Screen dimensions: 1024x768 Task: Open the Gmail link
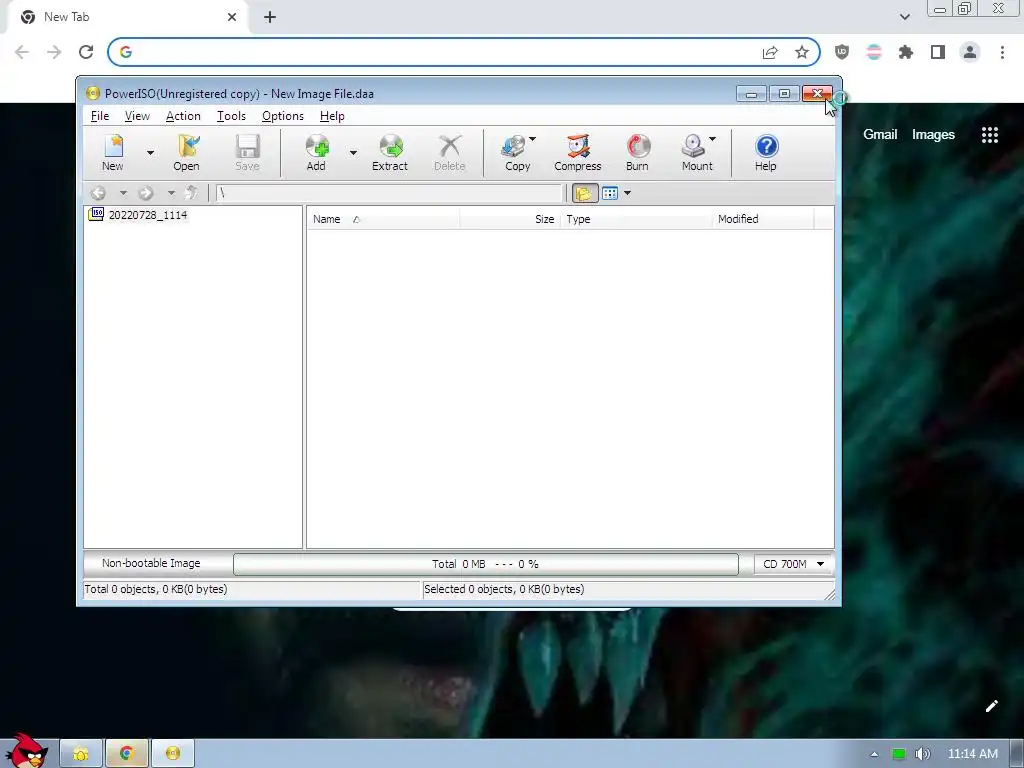click(880, 135)
